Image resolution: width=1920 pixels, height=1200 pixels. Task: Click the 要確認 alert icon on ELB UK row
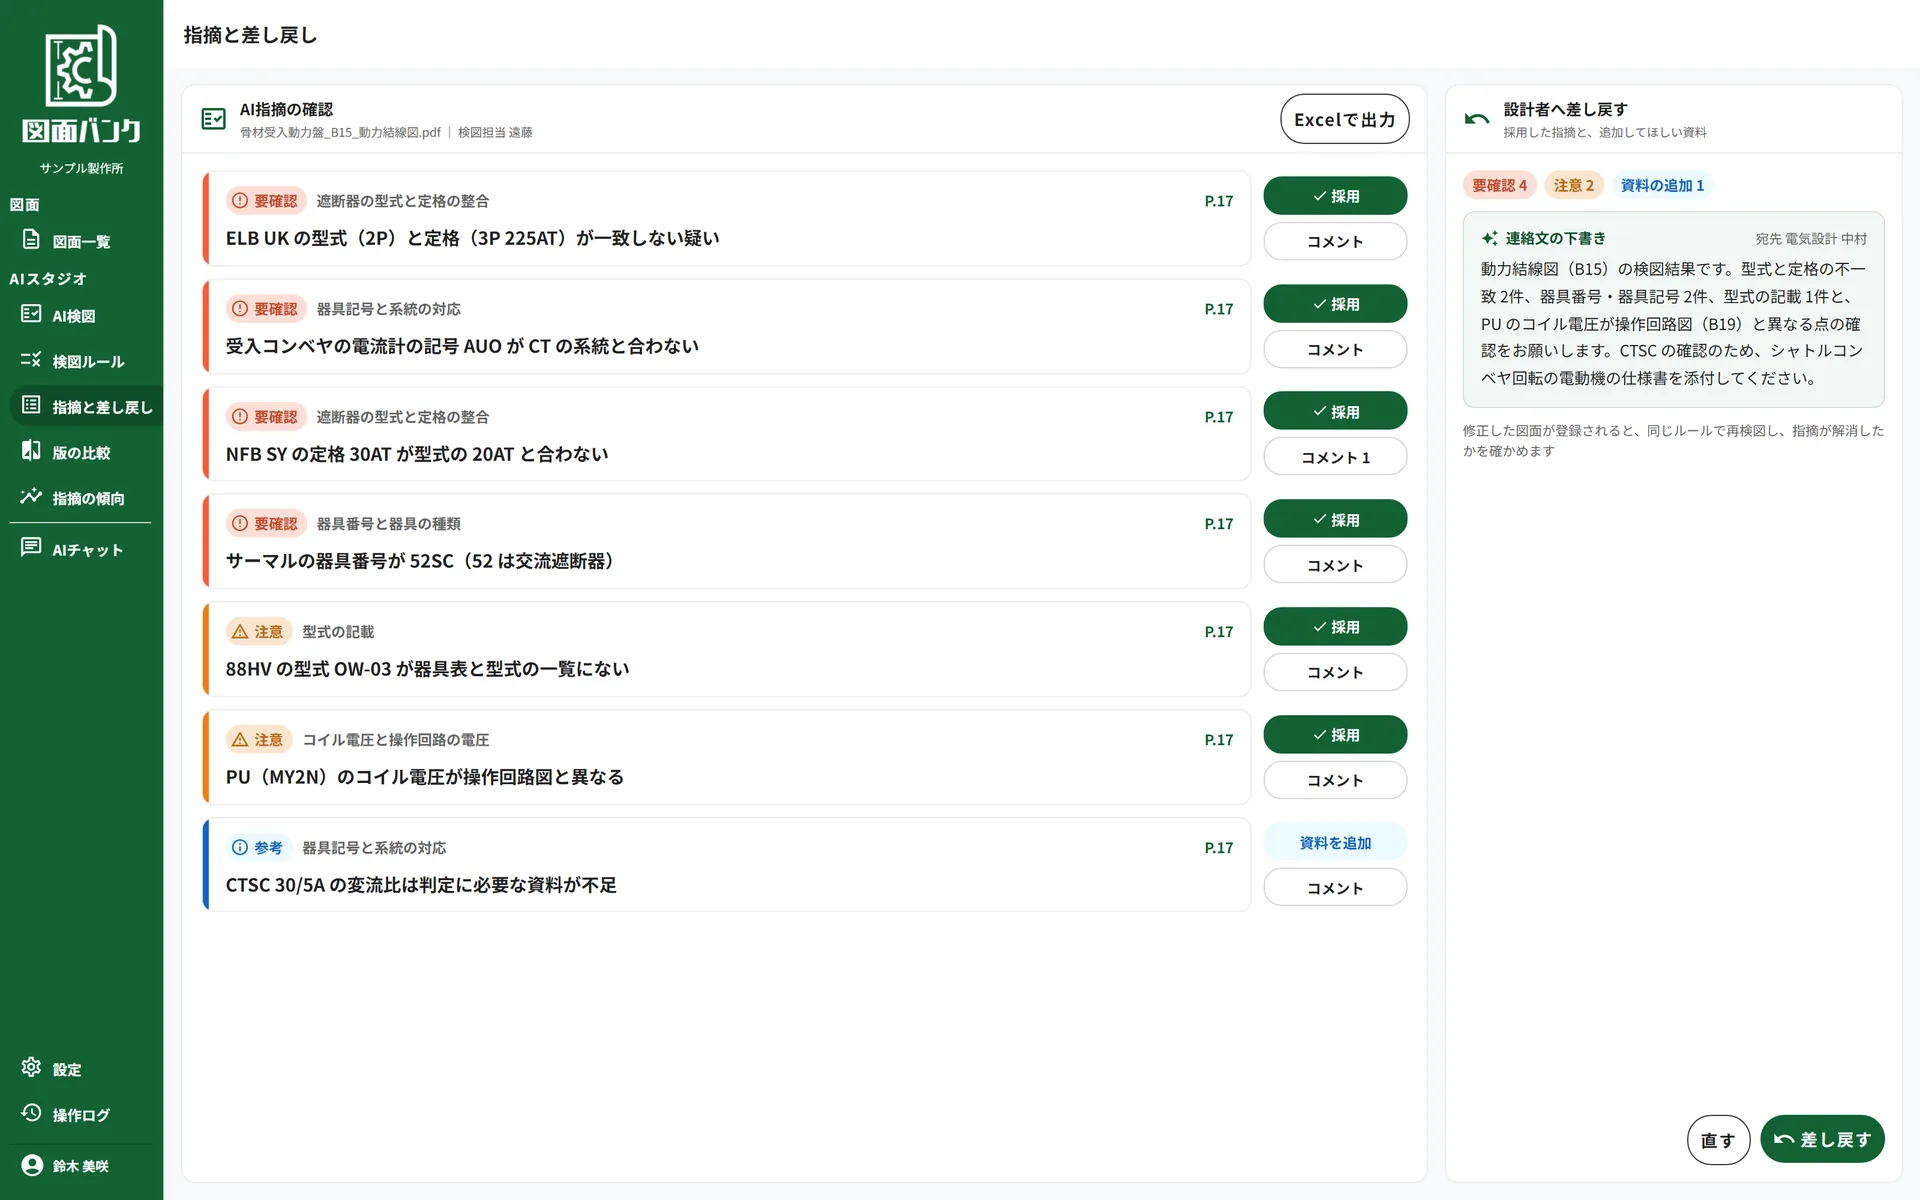coord(240,201)
